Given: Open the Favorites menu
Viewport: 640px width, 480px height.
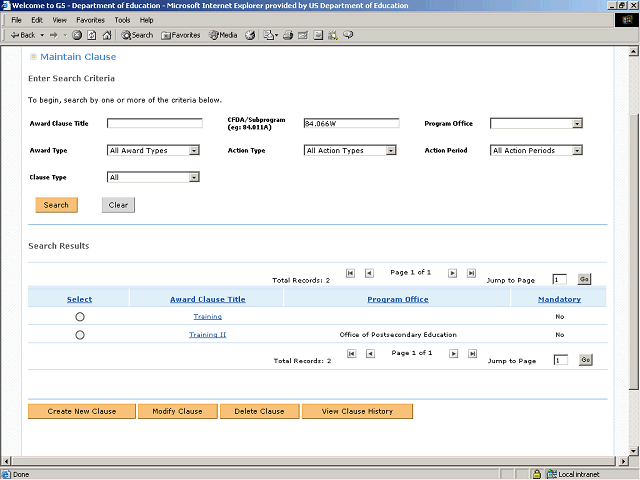Looking at the screenshot, I should (90, 20).
